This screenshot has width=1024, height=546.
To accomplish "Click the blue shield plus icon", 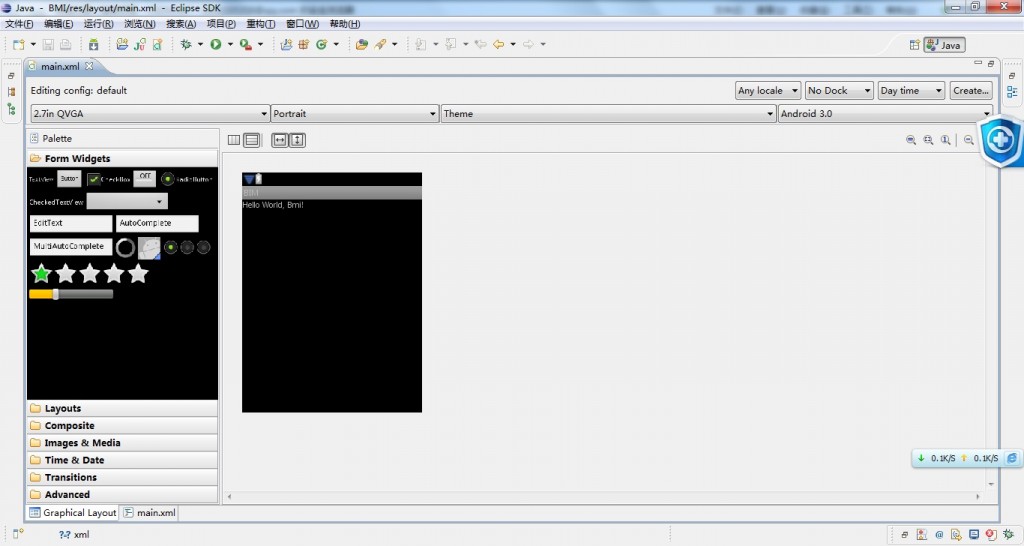I will tap(1000, 139).
